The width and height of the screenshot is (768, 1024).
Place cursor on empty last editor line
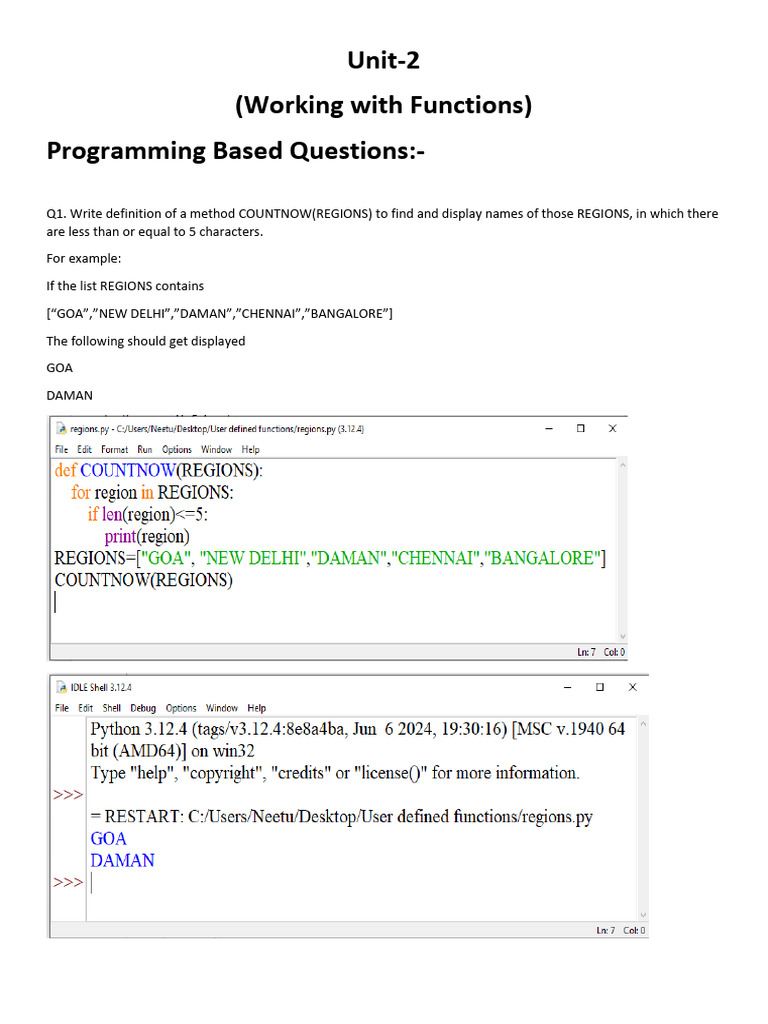pos(333,602)
